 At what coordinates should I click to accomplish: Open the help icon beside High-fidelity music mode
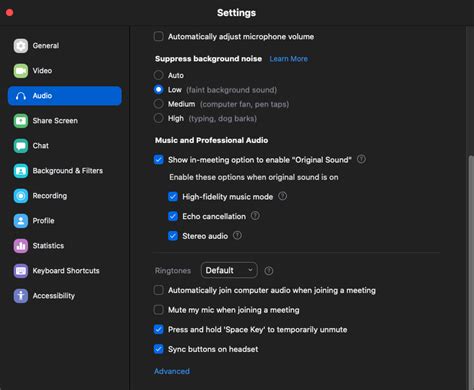pos(282,196)
